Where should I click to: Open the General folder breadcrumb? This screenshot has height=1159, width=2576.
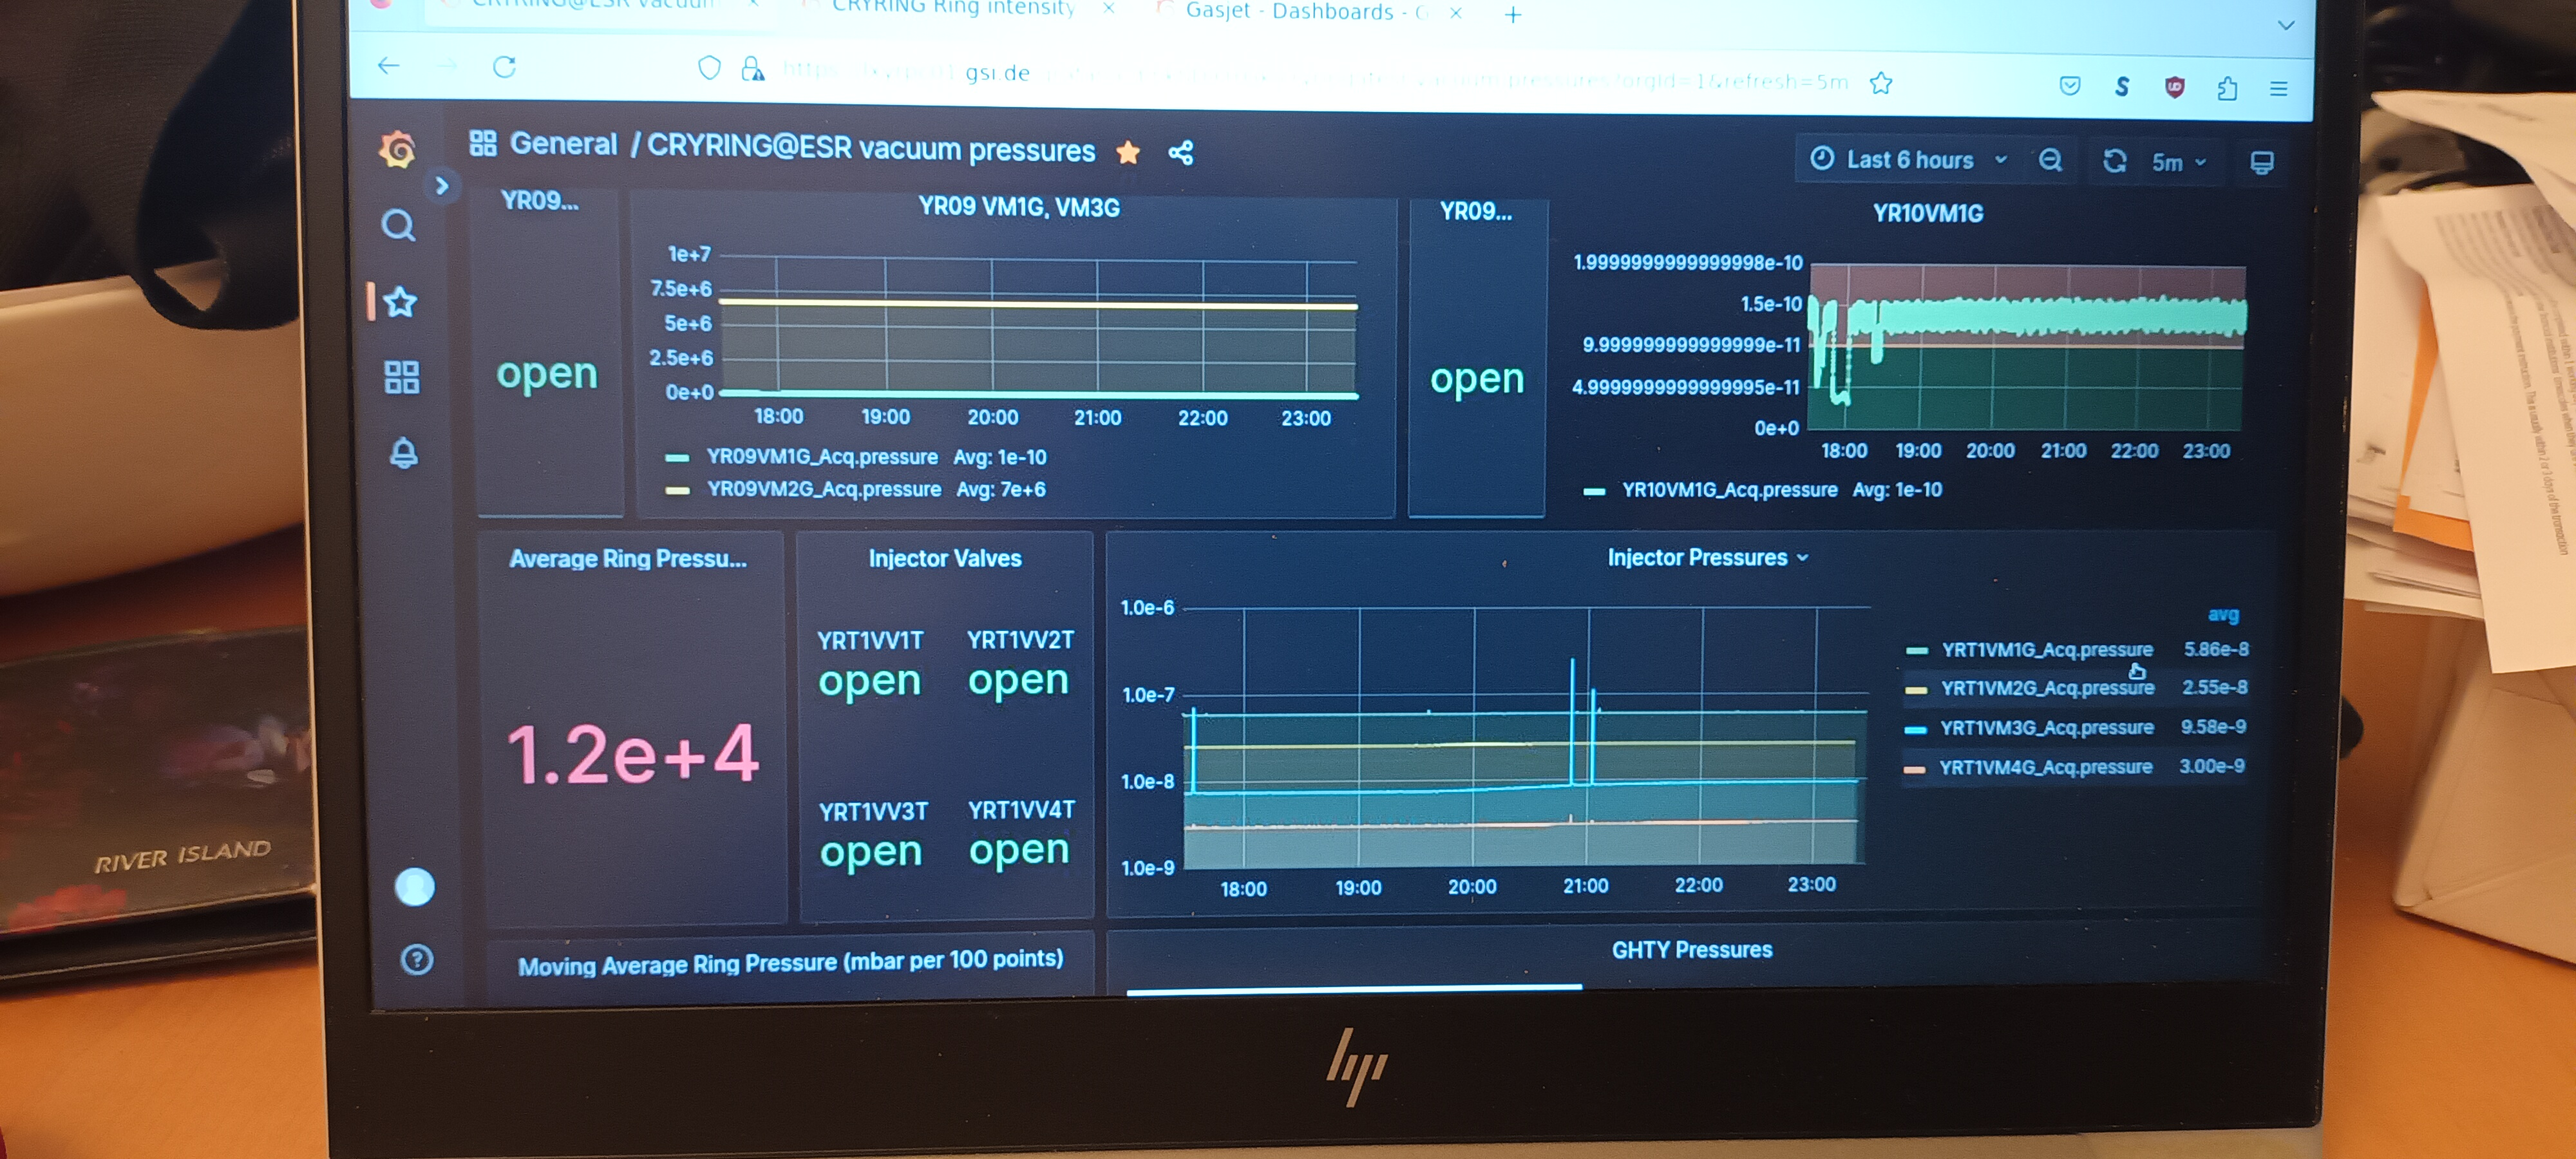(564, 144)
